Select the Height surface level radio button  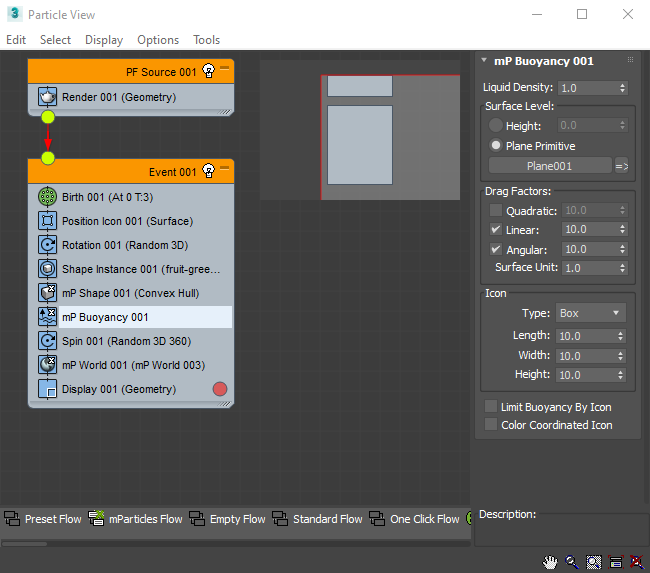click(496, 125)
